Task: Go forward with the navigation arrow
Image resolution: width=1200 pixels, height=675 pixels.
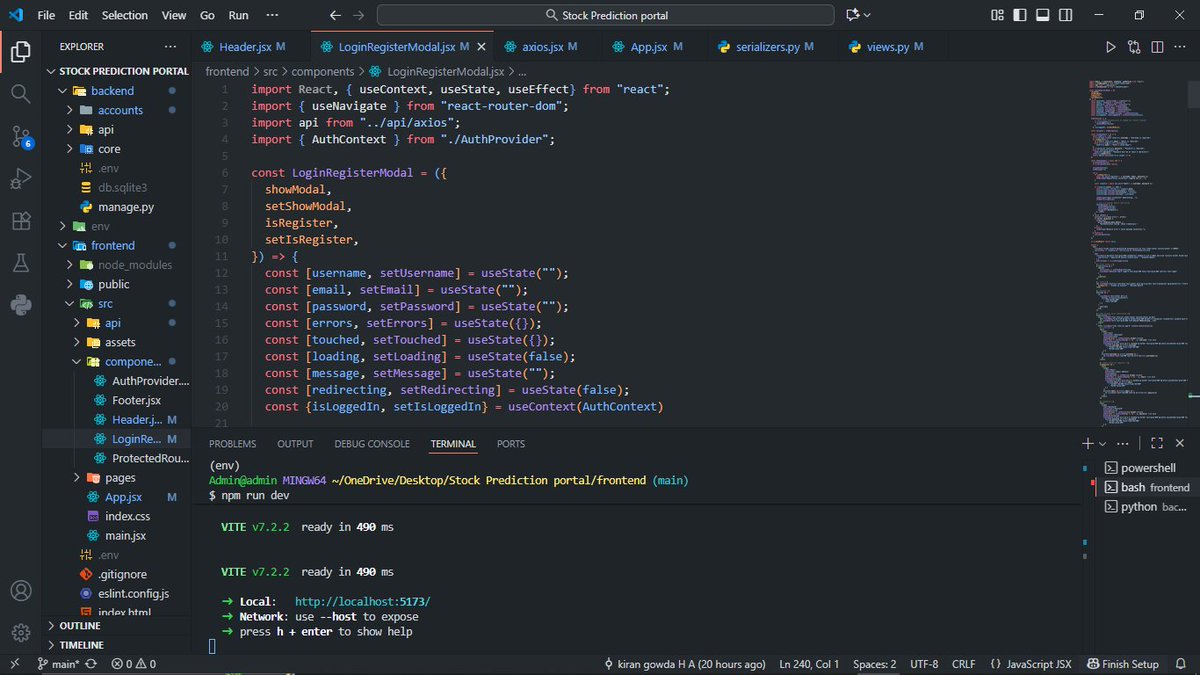Action: [359, 15]
